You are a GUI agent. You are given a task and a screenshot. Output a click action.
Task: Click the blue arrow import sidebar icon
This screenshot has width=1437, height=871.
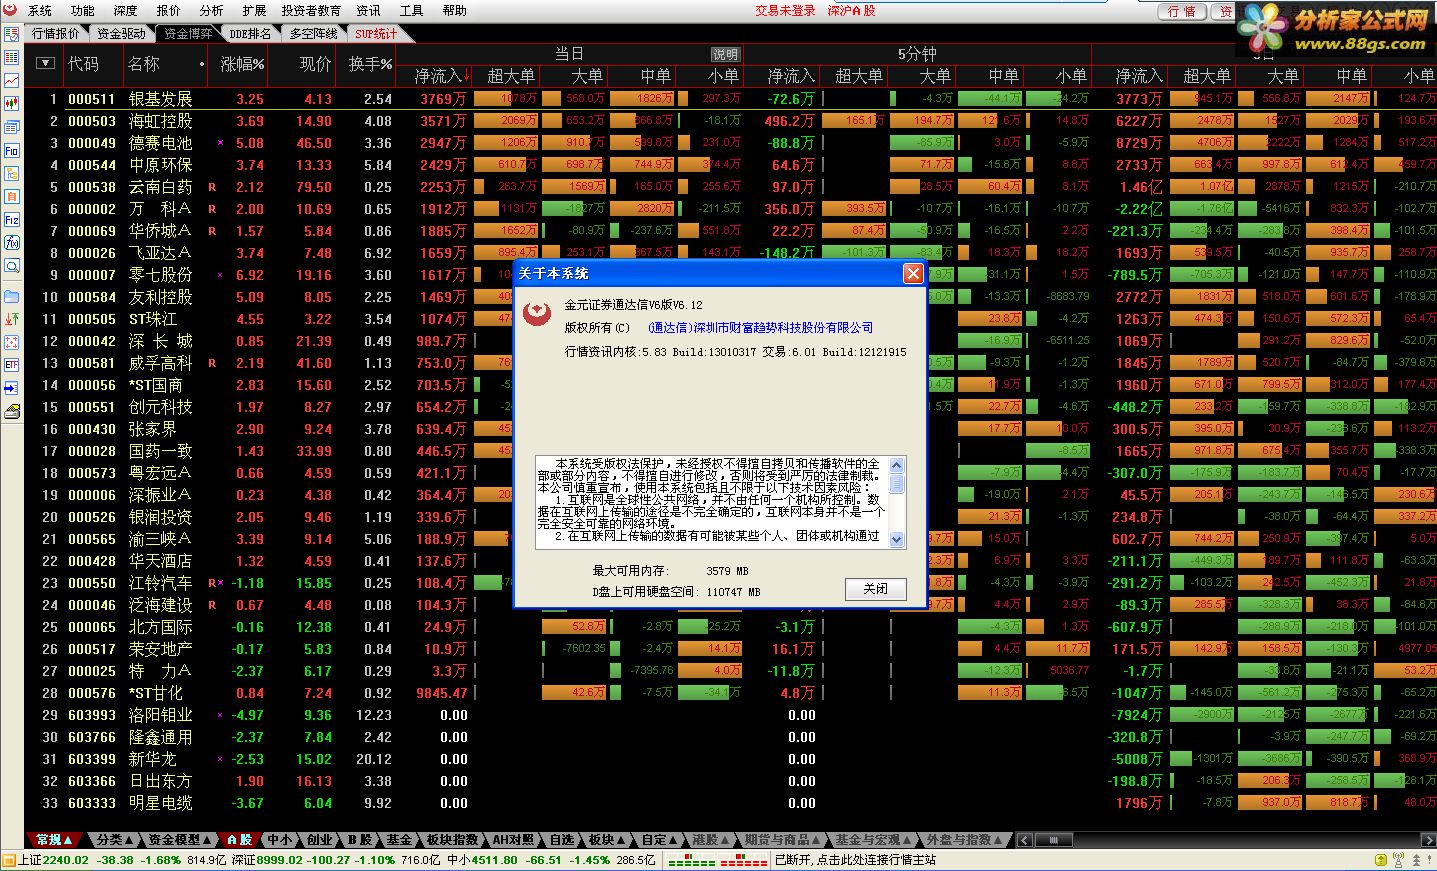[12, 388]
